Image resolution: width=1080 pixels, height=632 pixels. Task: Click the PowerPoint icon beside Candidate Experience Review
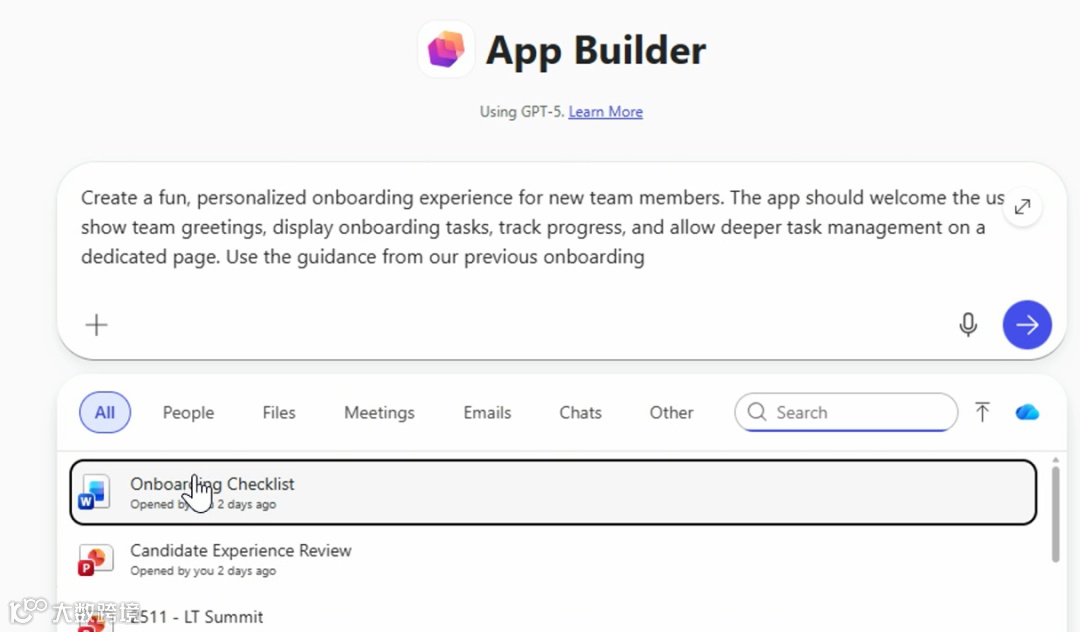[x=94, y=559]
